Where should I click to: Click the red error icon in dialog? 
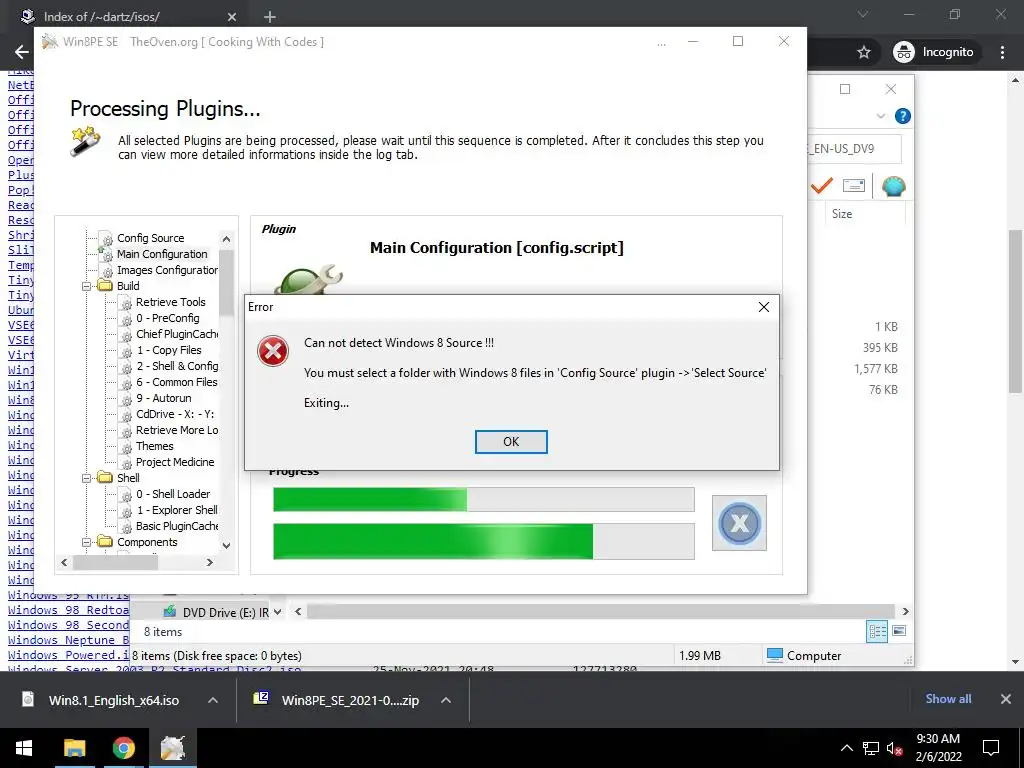(273, 352)
